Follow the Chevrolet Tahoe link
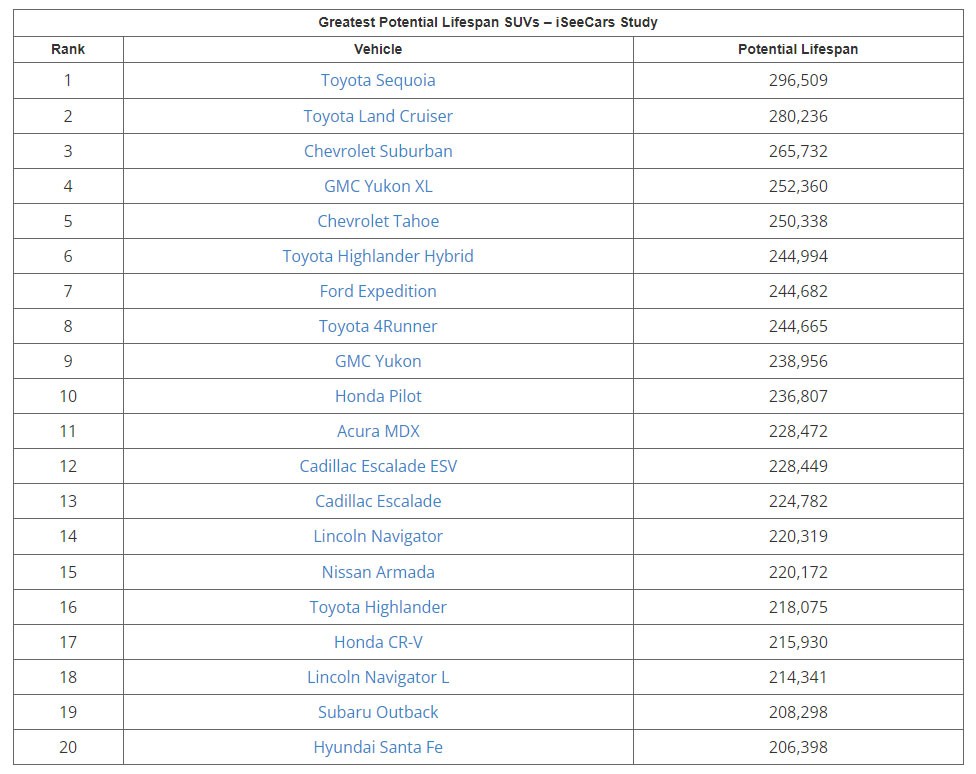Screen dimensions: 976x774 [378, 221]
